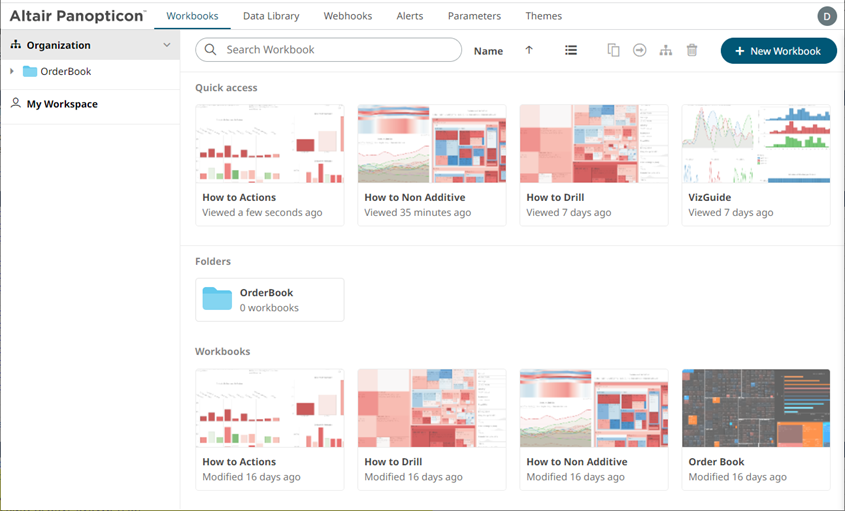
Task: Open the Order Book workbook thumbnail
Action: point(756,408)
